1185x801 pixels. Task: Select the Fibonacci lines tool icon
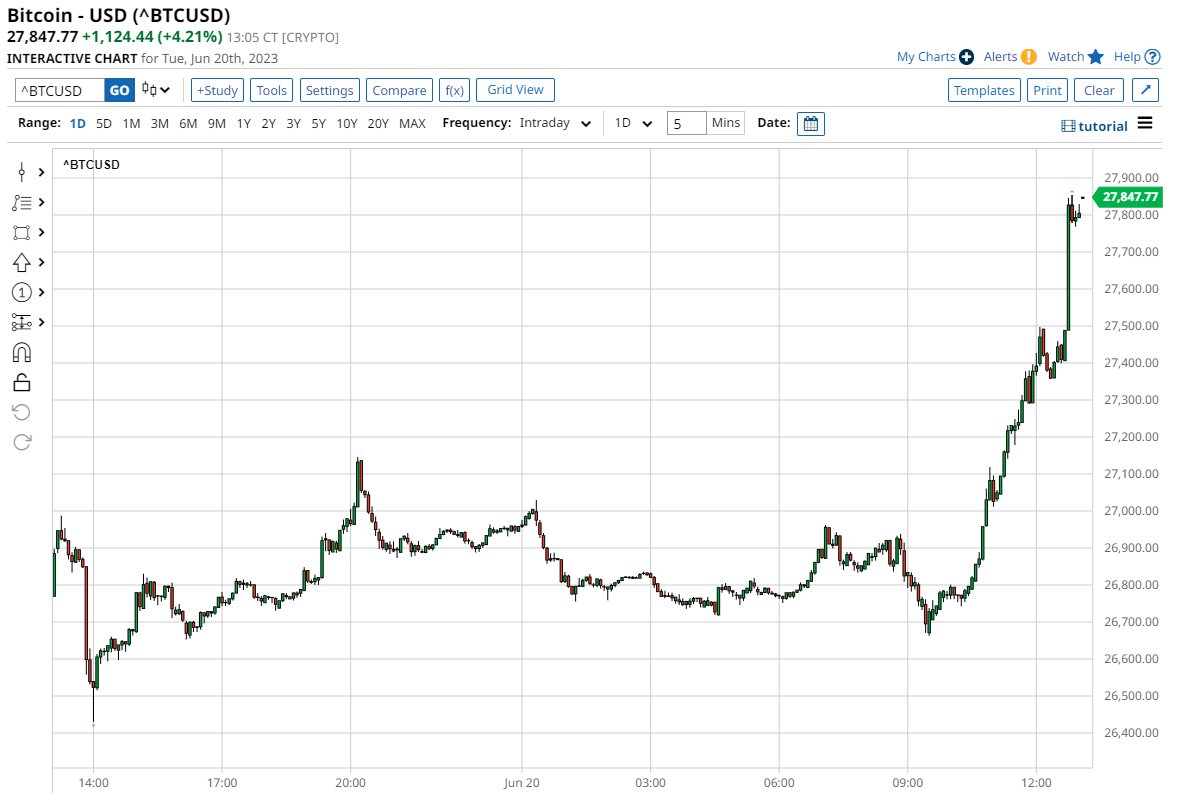[x=21, y=203]
